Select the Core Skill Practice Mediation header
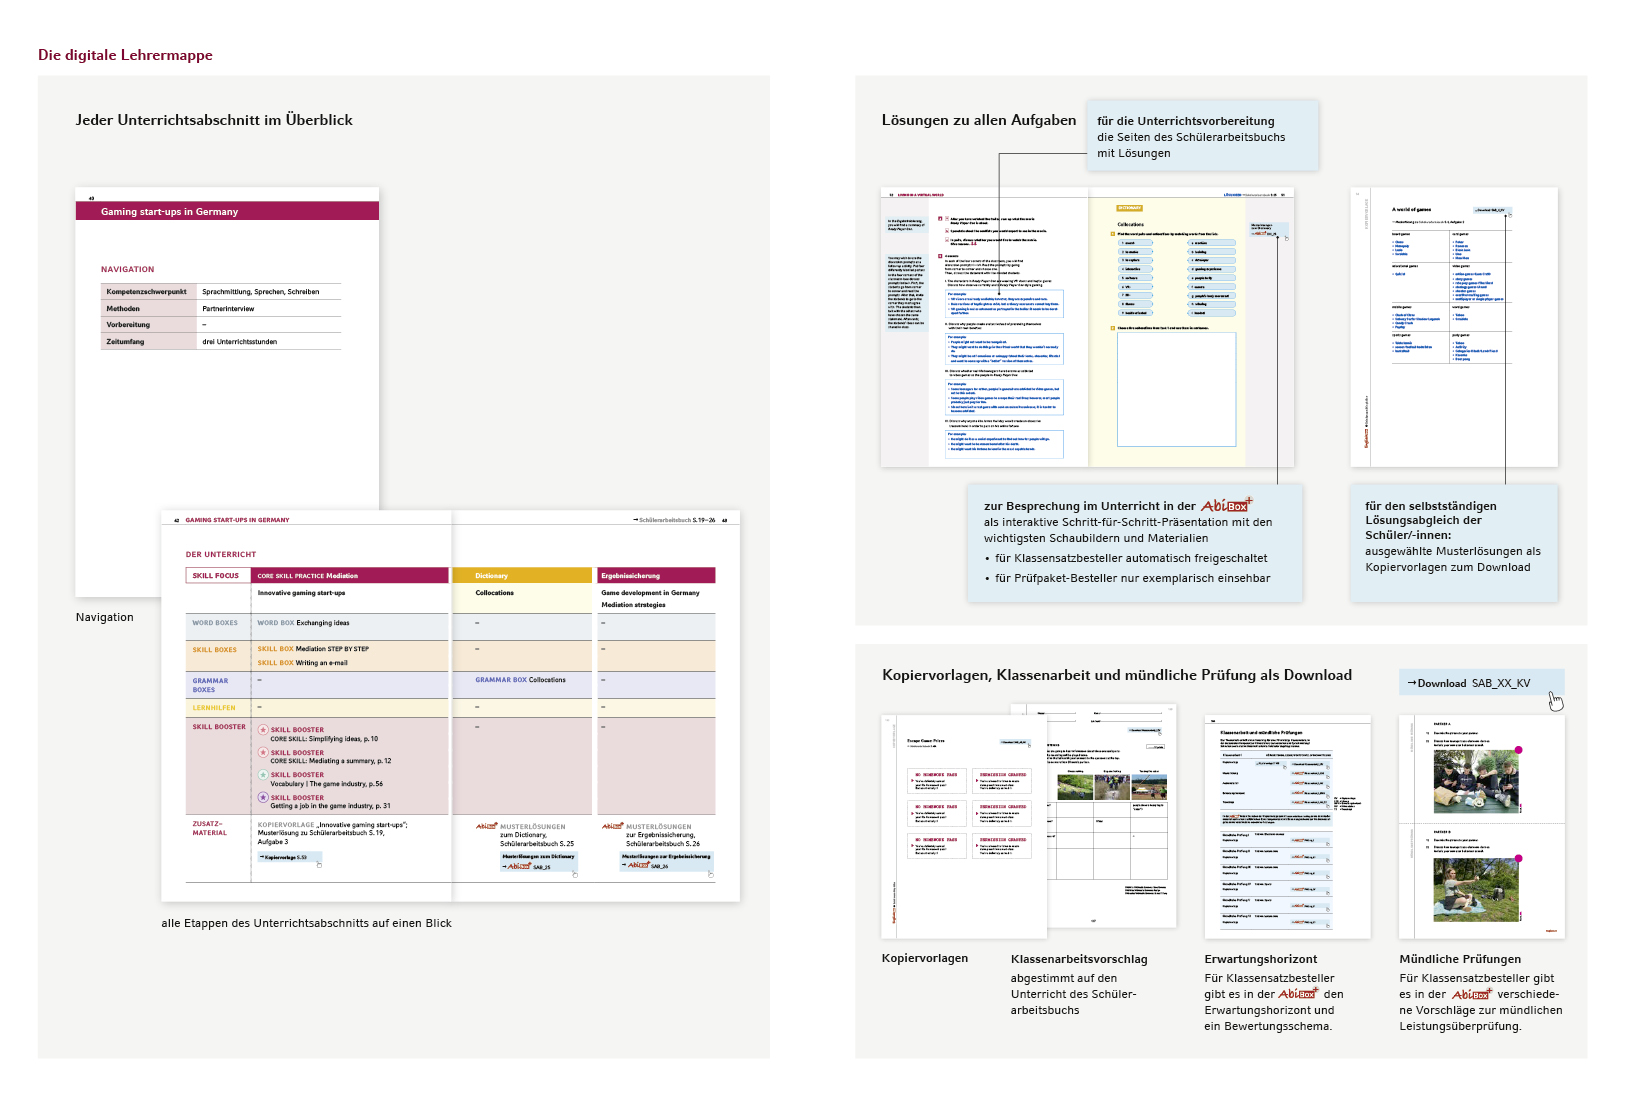Viewport: 1625px width, 1096px height. tap(349, 576)
